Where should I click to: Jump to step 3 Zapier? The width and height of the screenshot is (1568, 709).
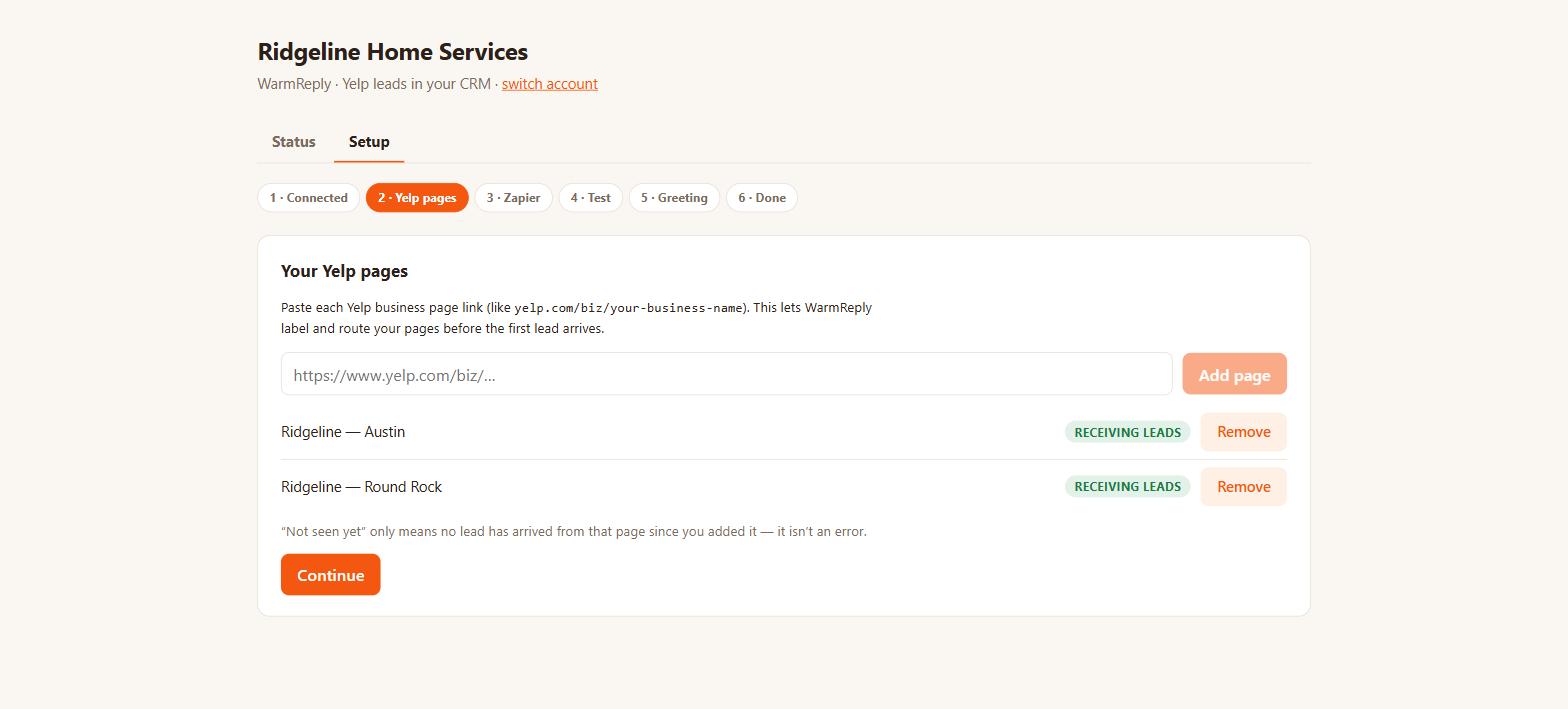(514, 198)
